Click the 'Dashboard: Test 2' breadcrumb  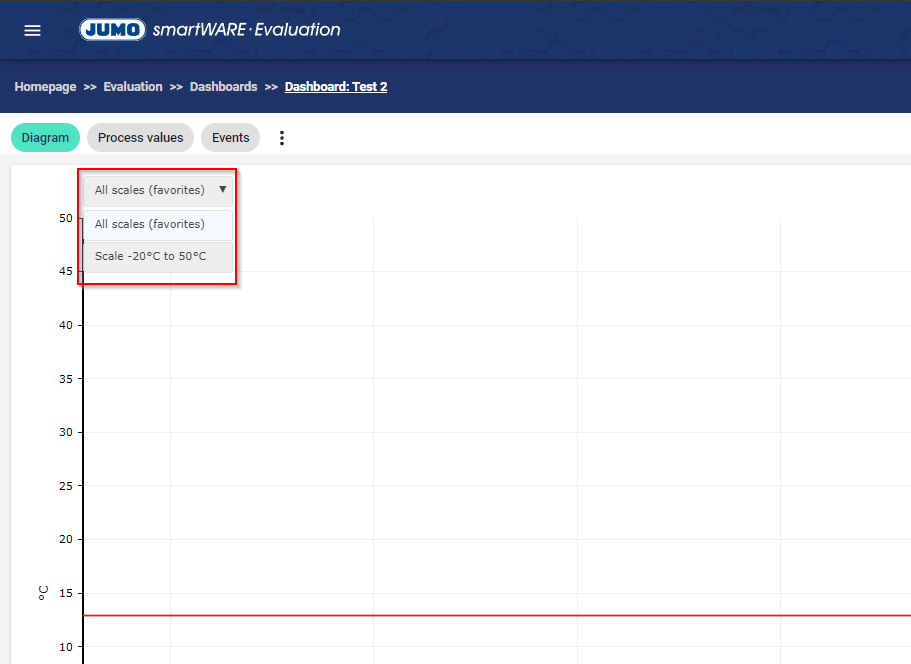click(x=336, y=87)
